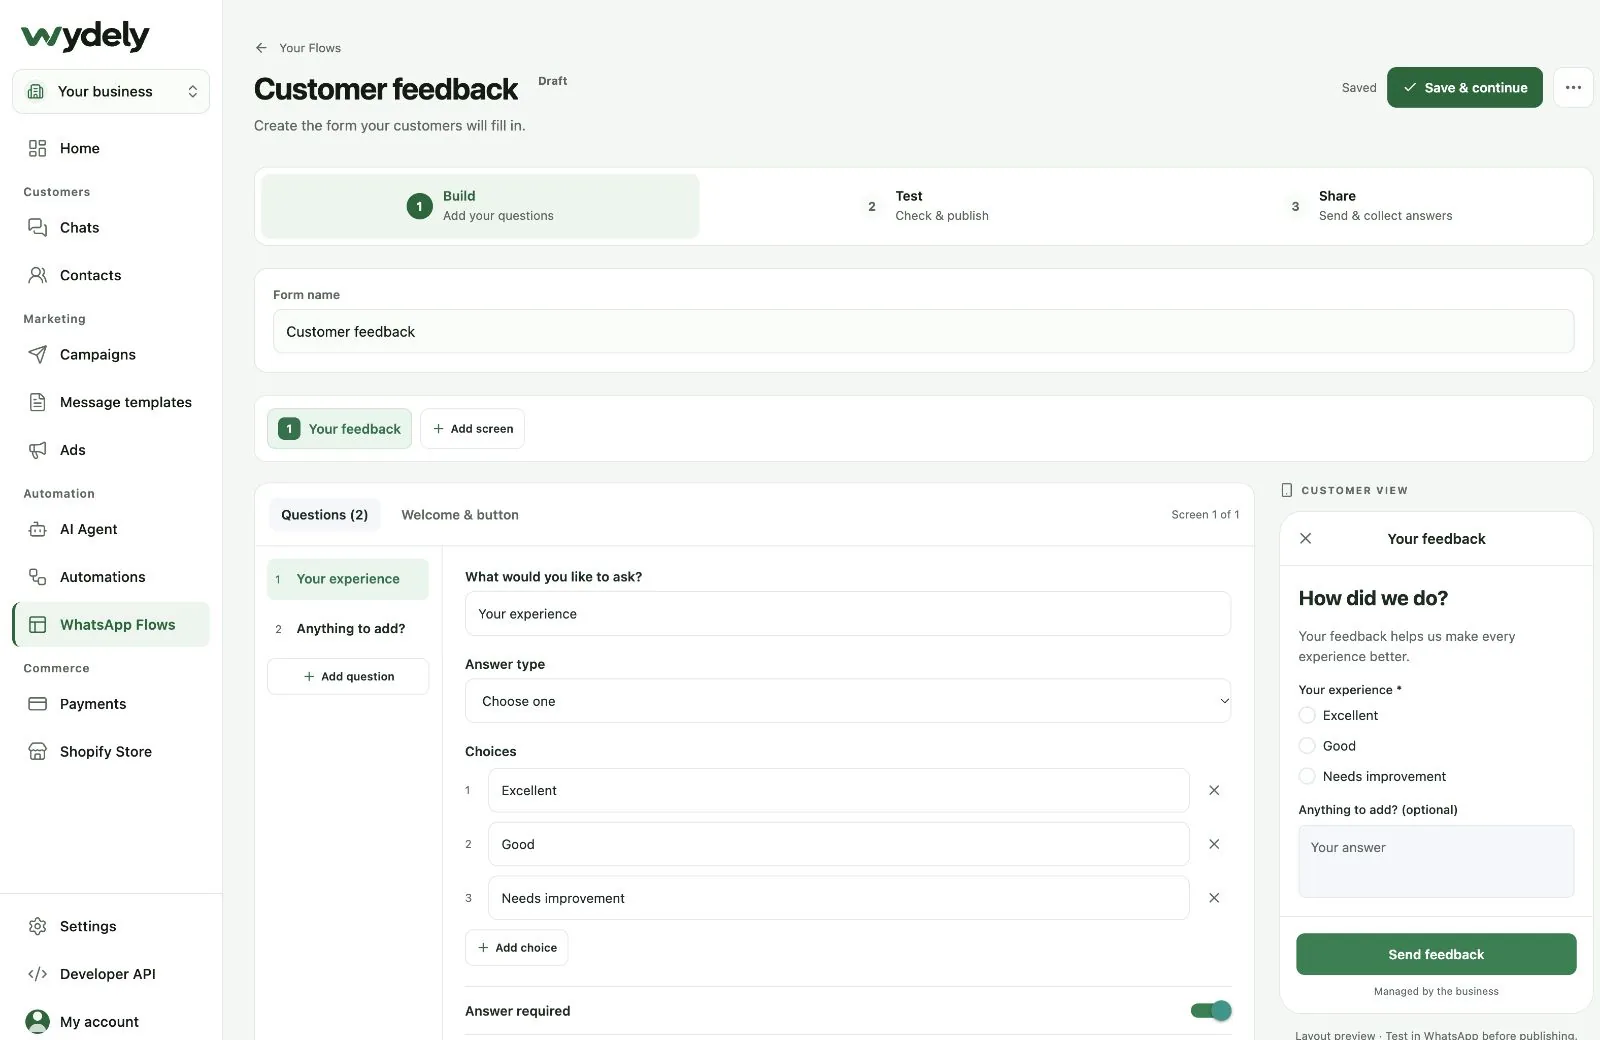Remove the Good choice
This screenshot has height=1040, width=1600.
(1214, 844)
